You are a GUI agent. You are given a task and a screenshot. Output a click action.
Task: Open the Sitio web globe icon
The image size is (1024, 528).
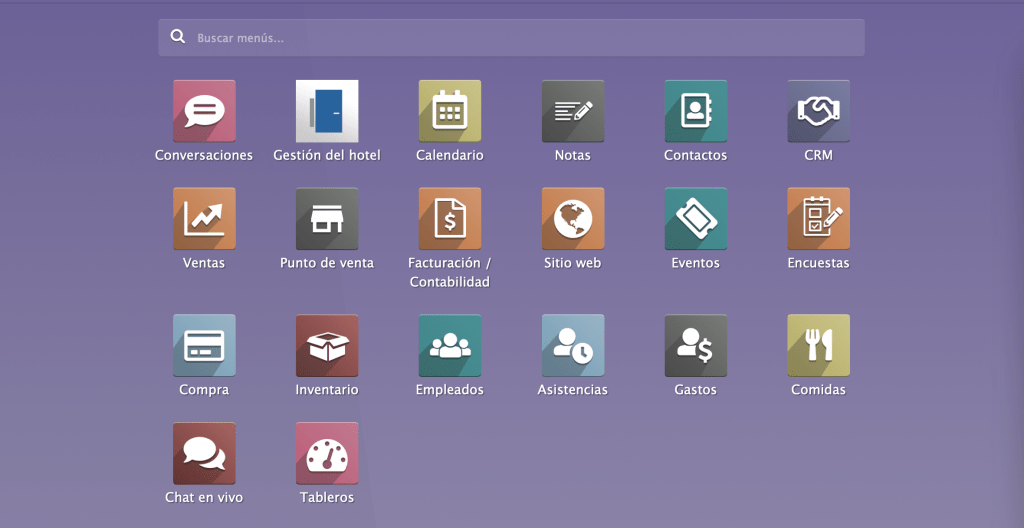(x=573, y=219)
